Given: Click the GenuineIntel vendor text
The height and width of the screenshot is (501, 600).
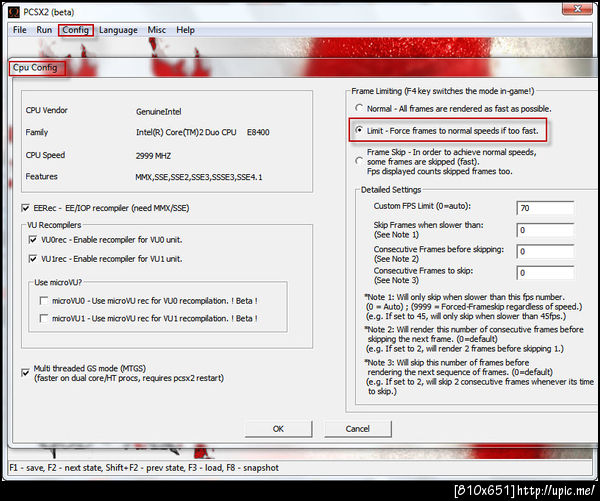Looking at the screenshot, I should click(158, 112).
